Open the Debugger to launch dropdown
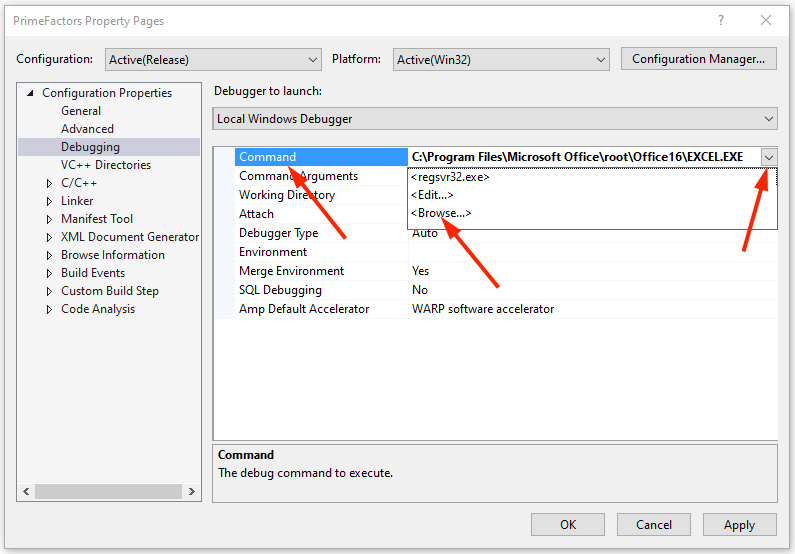The width and height of the screenshot is (795, 554). 494,119
